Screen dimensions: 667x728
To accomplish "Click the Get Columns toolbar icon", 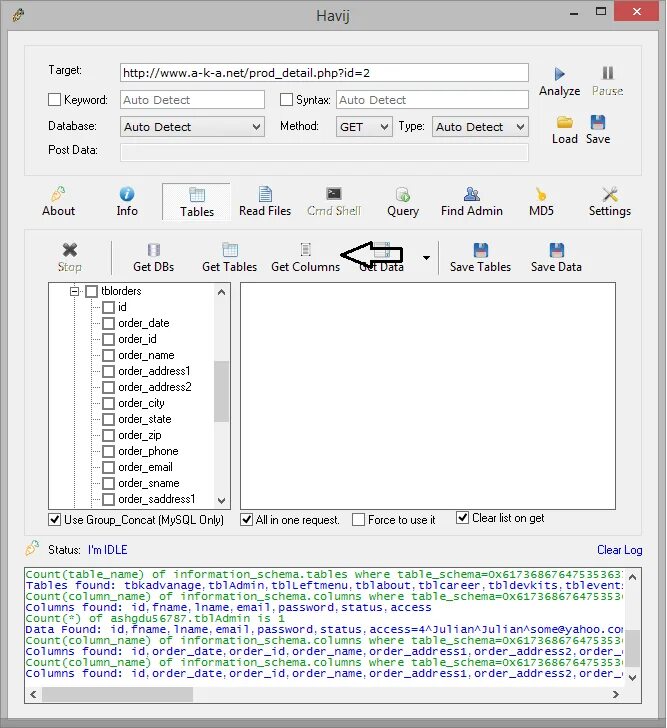I will coord(305,250).
